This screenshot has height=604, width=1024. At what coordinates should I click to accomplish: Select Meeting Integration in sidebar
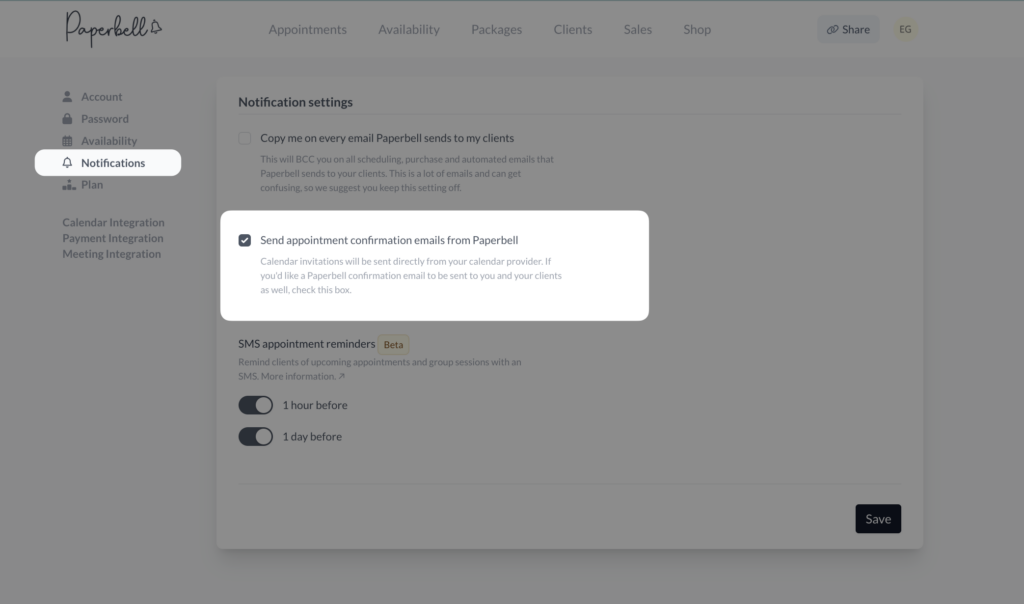click(111, 254)
